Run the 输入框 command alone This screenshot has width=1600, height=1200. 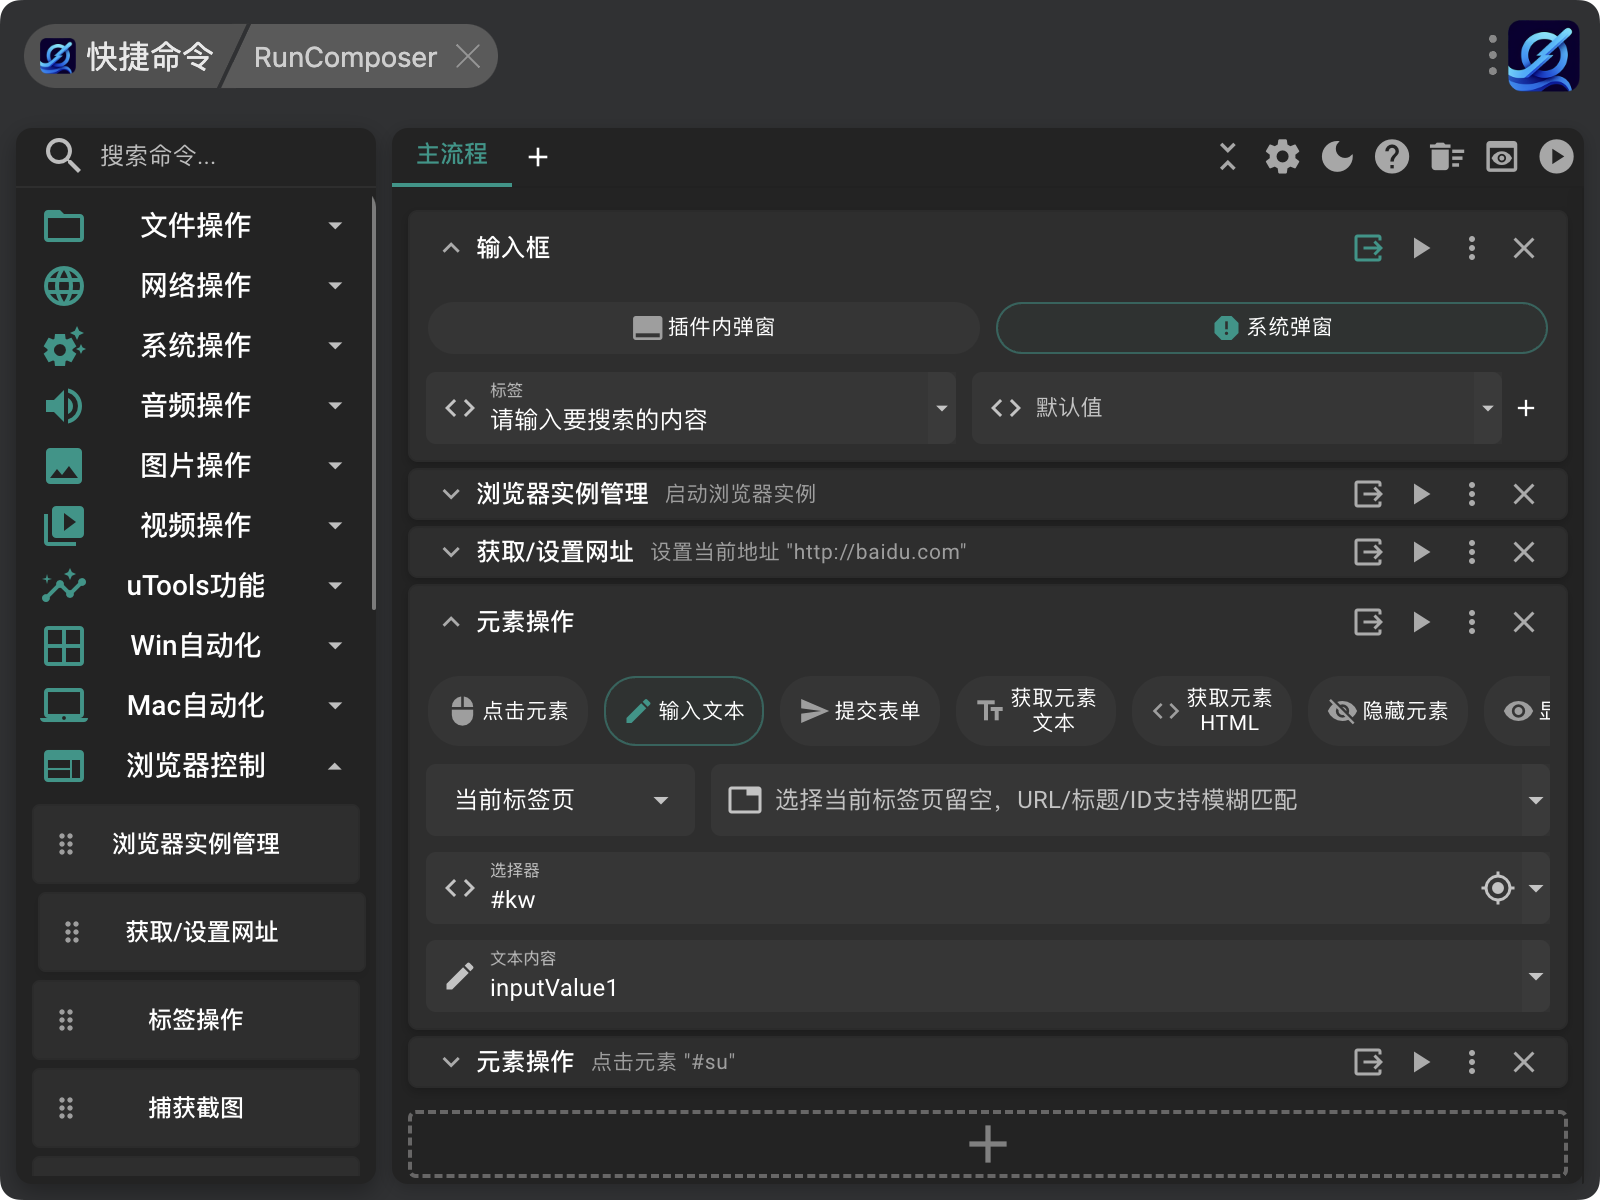(x=1421, y=248)
